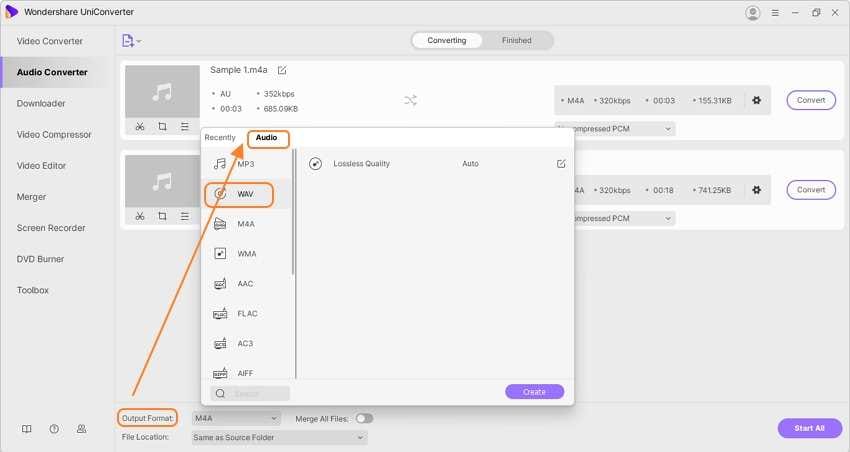Click the add files icon
This screenshot has width=850, height=452.
(129, 41)
